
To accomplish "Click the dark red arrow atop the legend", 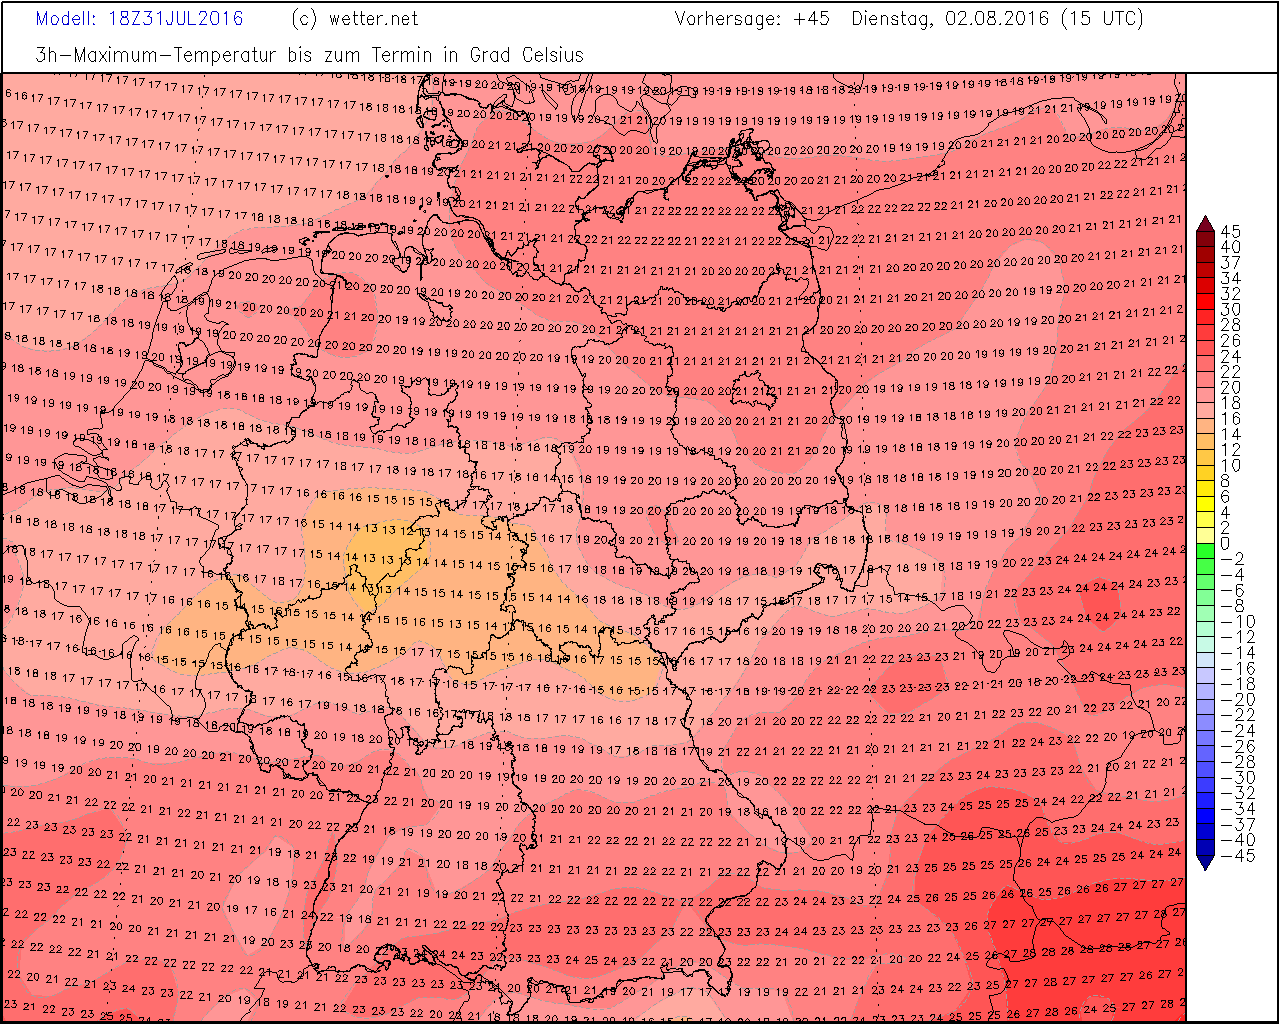I will [1205, 225].
